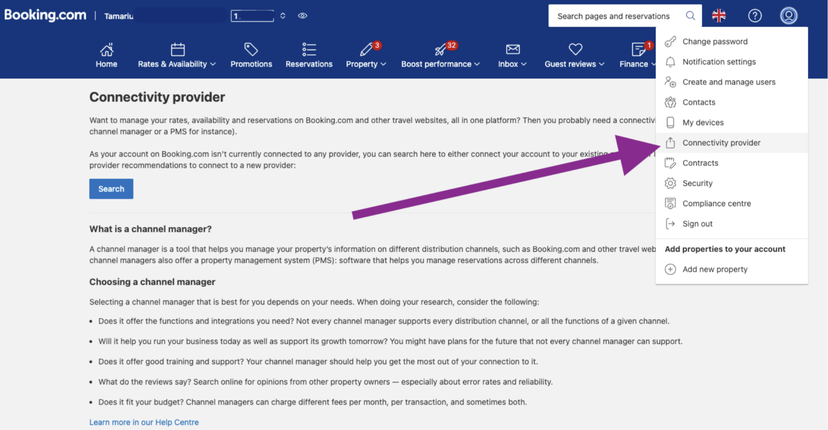Toggle the eye visibility icon

[302, 16]
